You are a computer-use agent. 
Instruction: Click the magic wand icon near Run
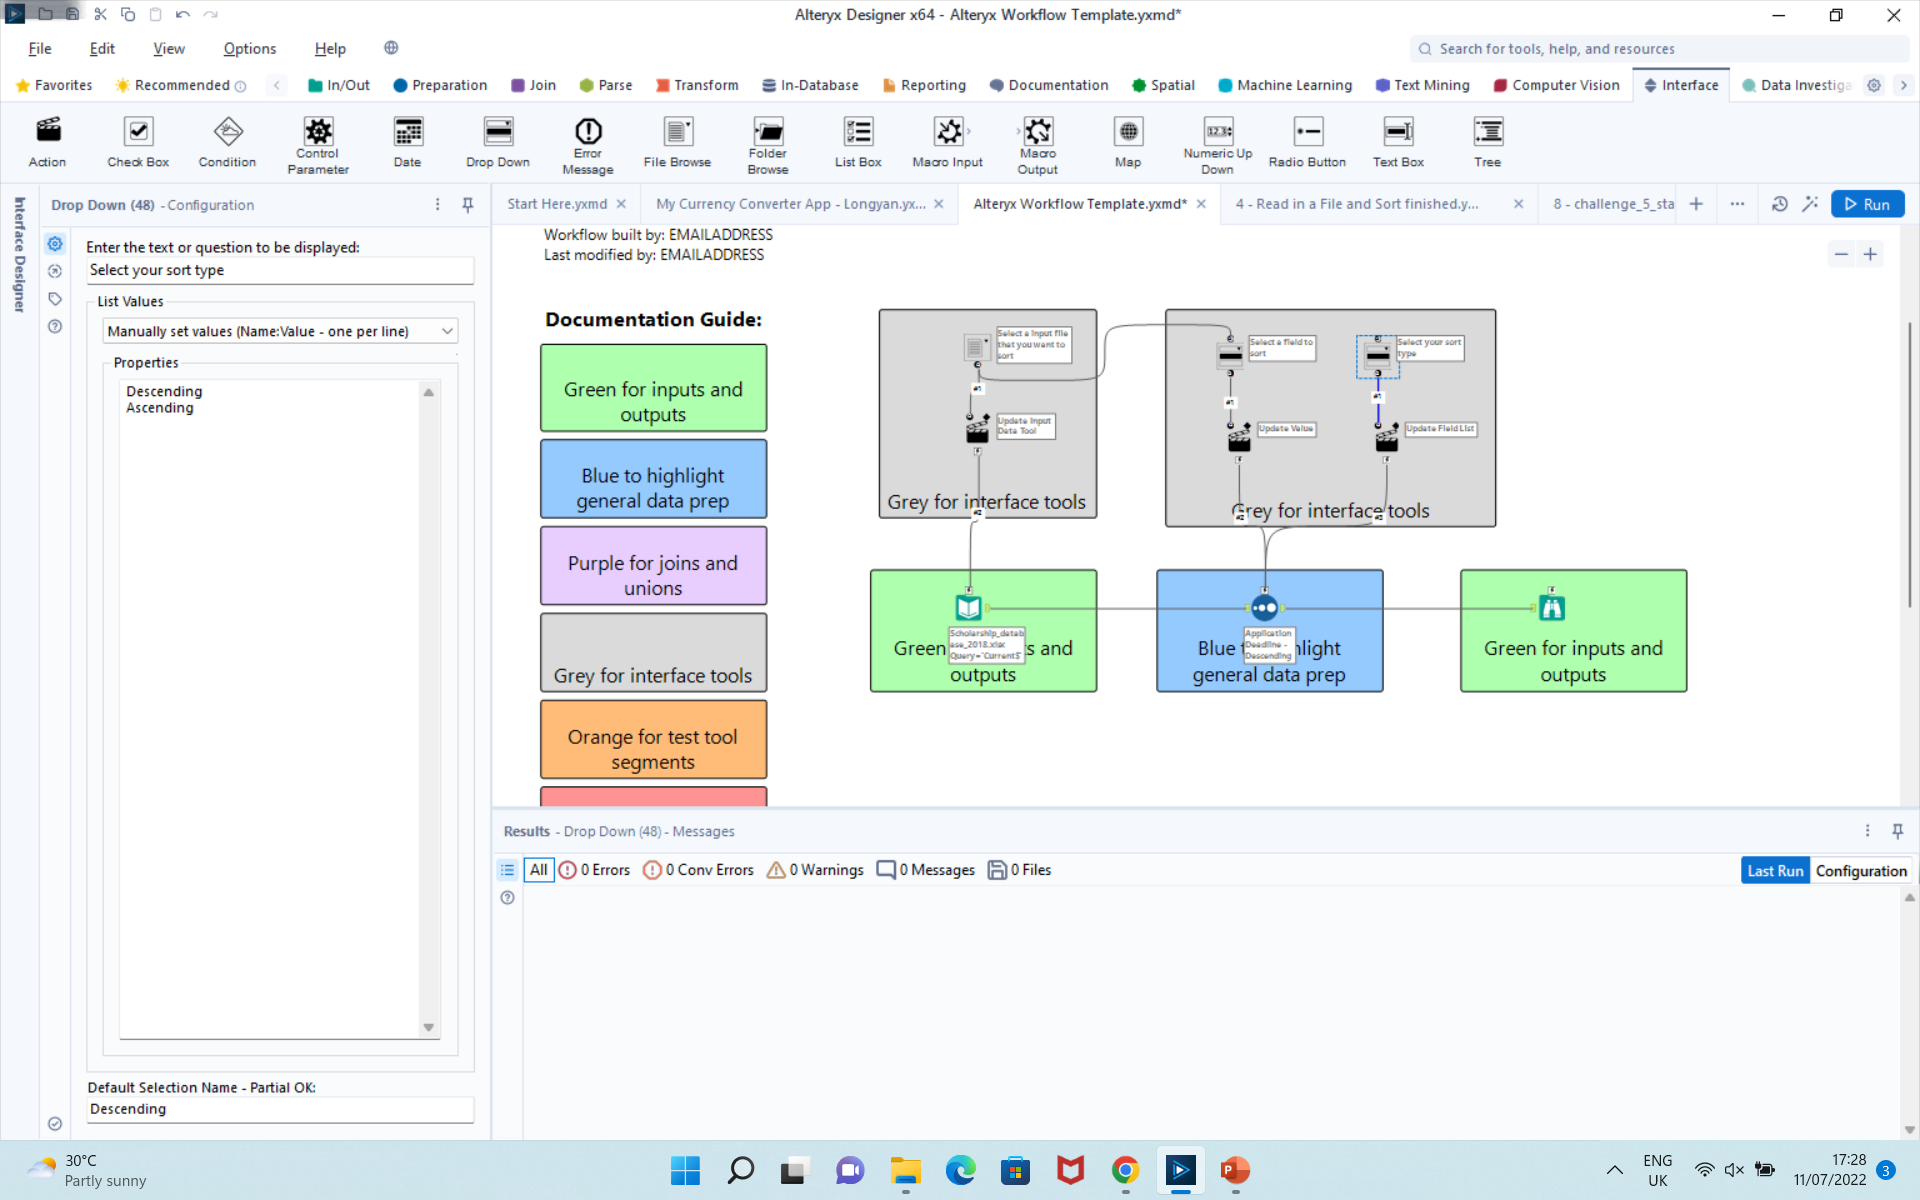pyautogui.click(x=1810, y=204)
